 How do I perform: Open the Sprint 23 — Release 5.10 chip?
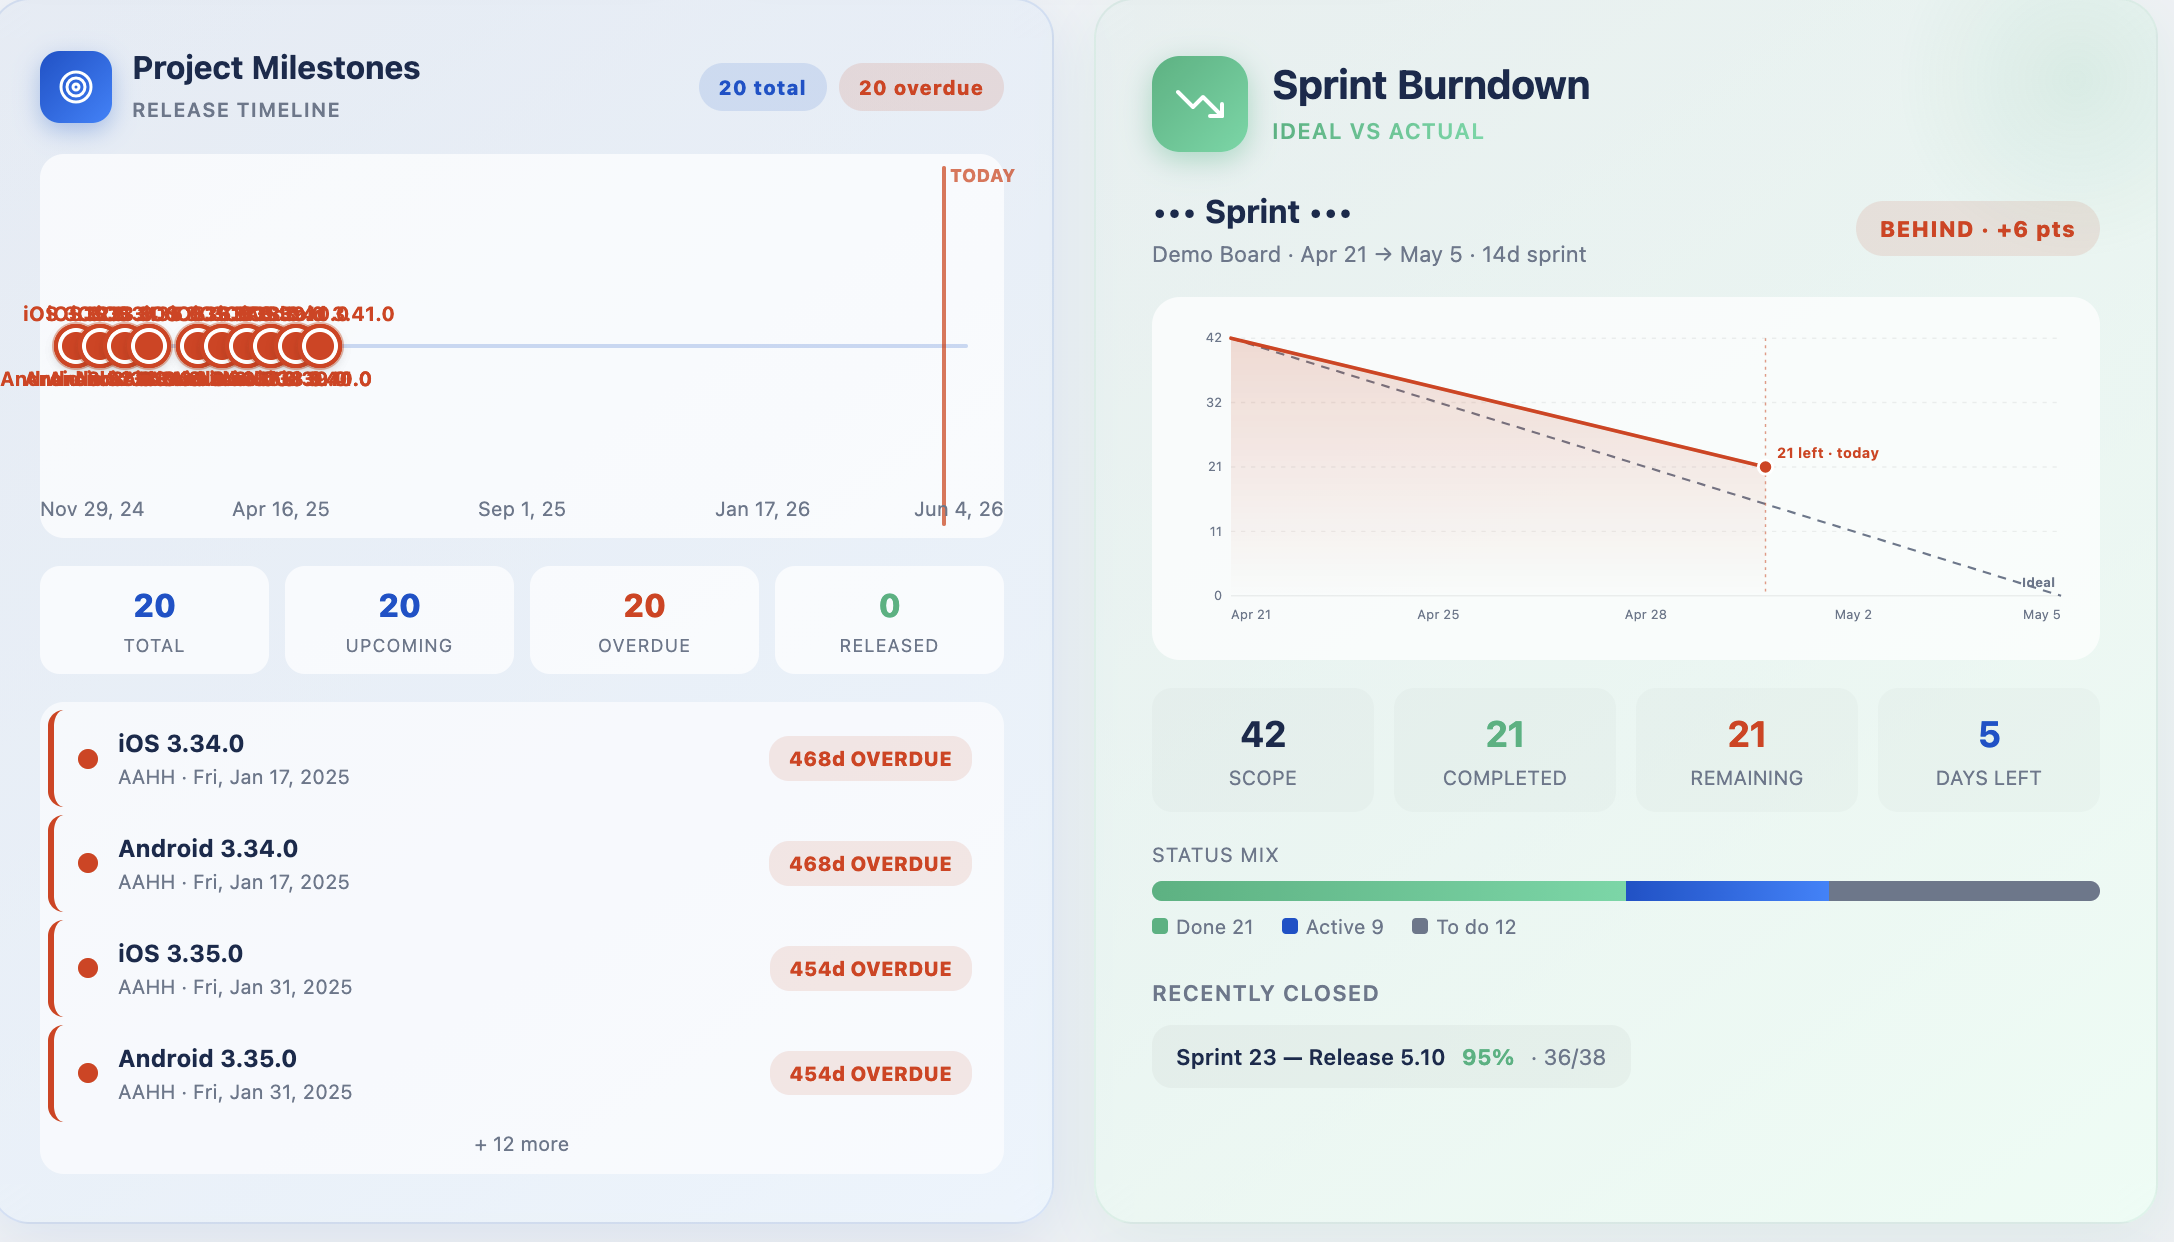(x=1391, y=1057)
